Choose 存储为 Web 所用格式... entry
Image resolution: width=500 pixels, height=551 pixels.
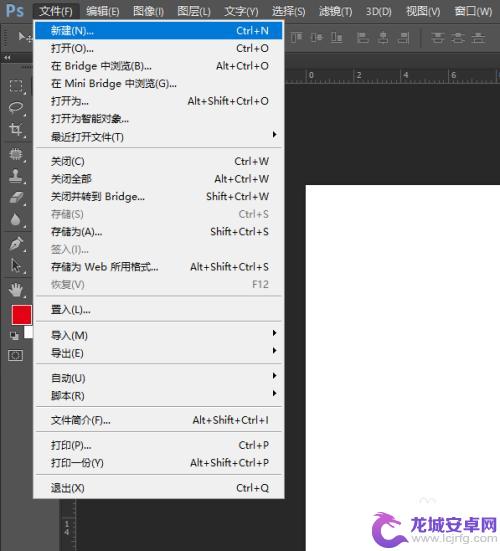click(x=158, y=267)
